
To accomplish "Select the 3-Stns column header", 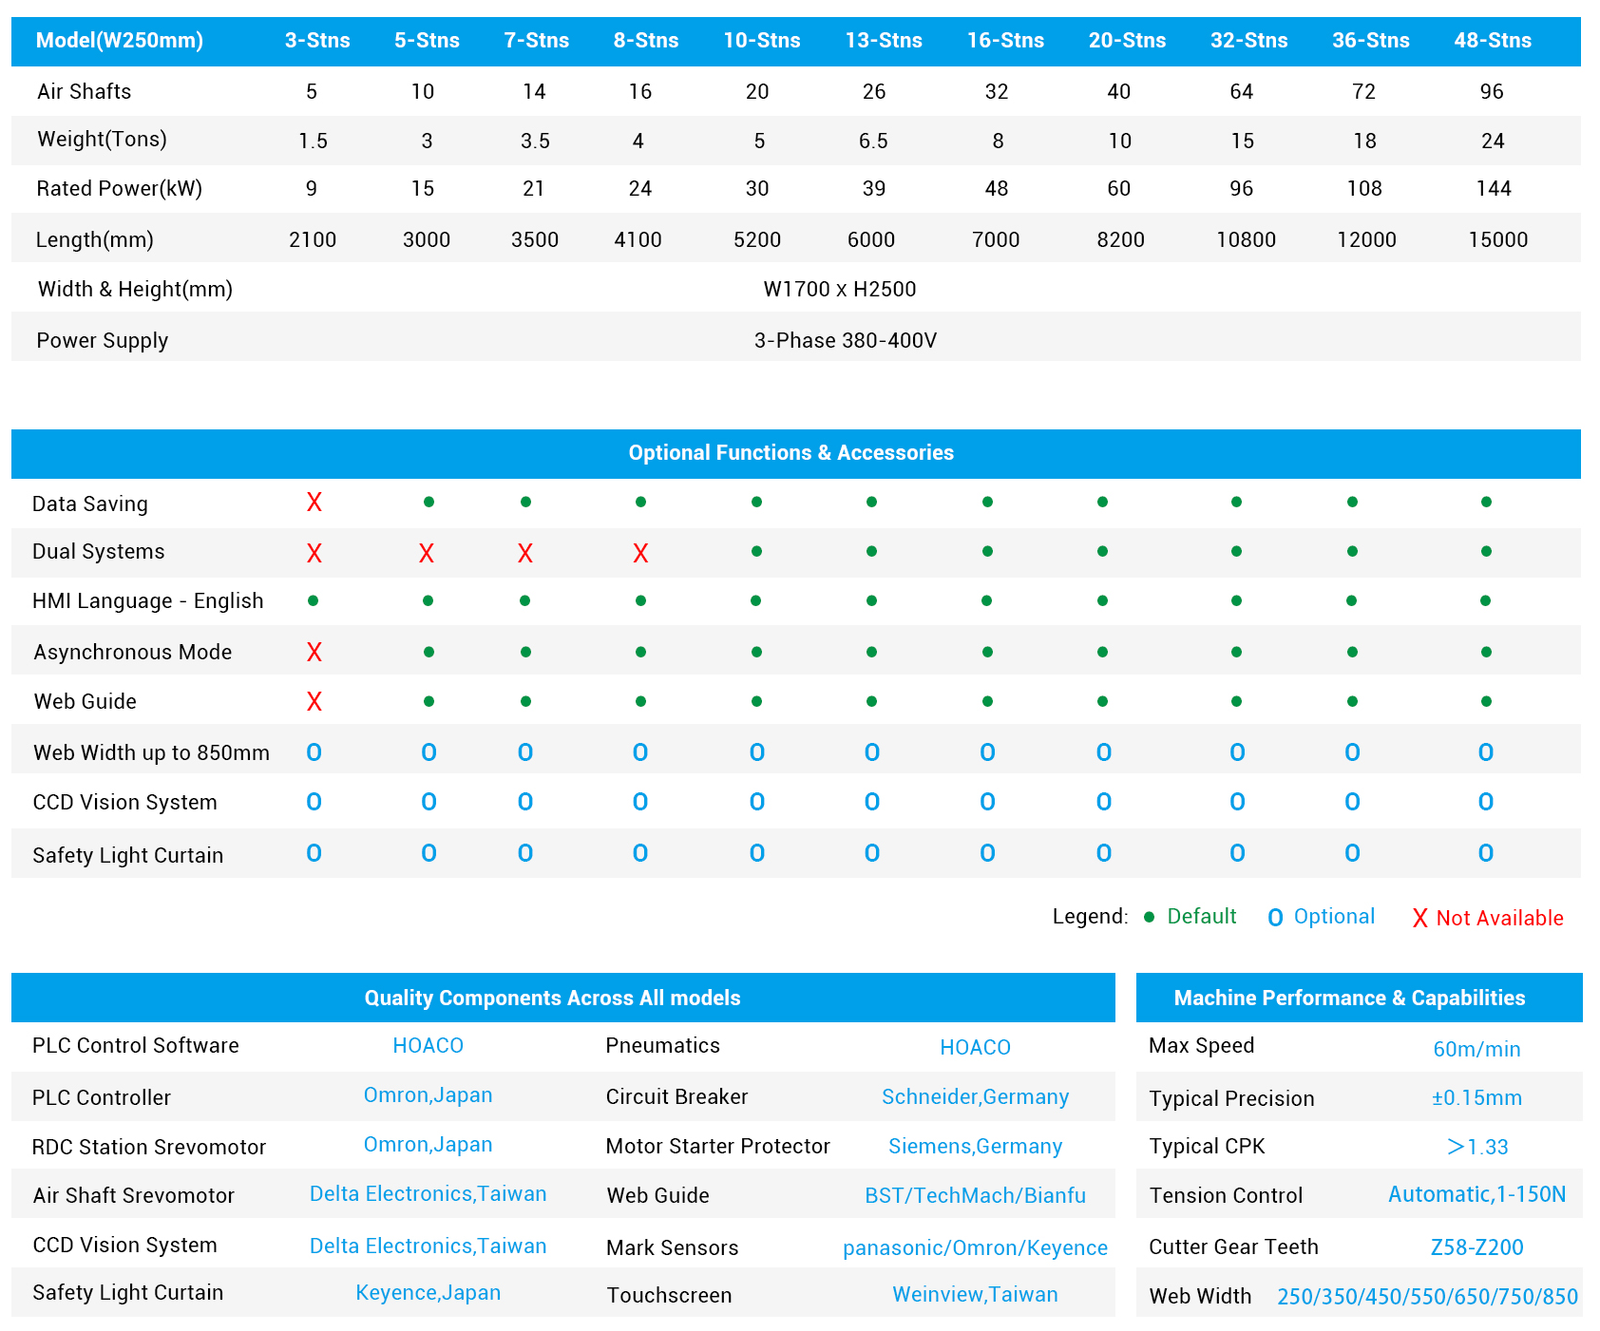I will click(x=317, y=41).
